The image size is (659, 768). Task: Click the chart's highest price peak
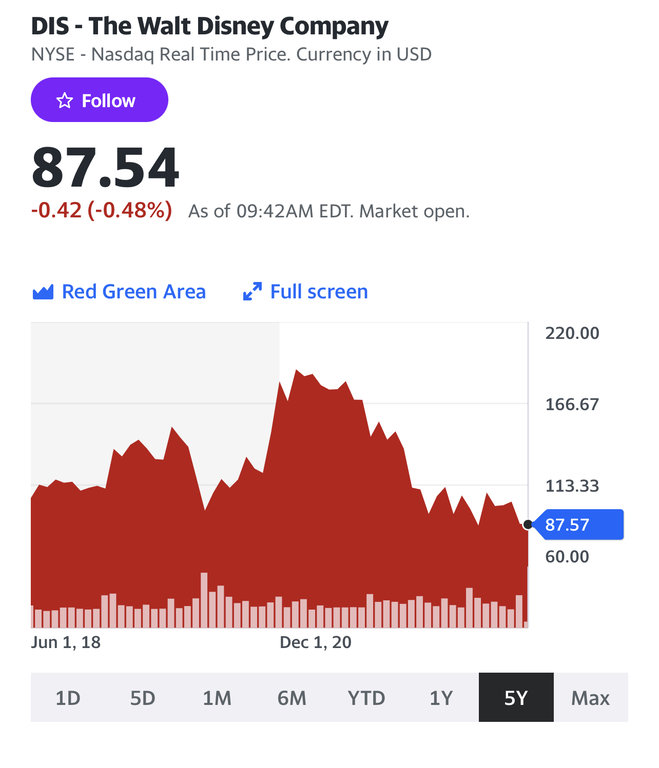point(297,371)
